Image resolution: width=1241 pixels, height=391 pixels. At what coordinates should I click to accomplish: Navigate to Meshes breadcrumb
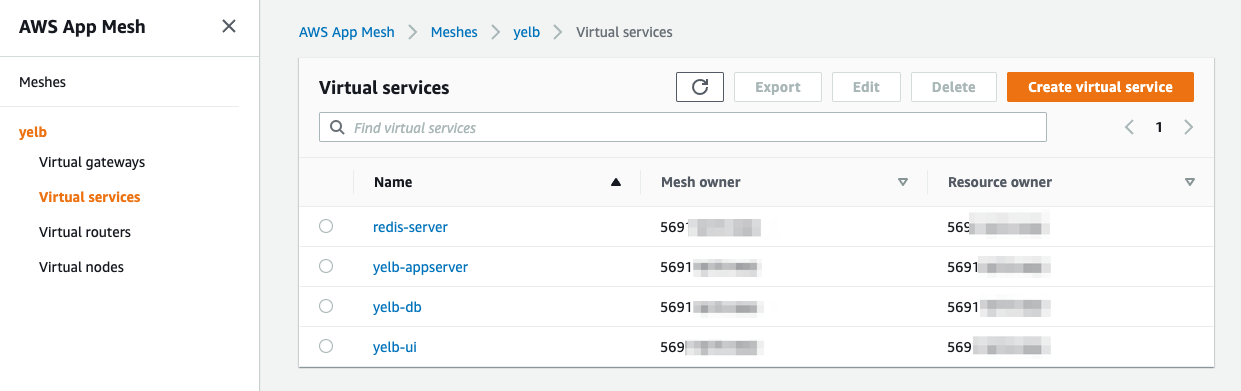(x=454, y=32)
